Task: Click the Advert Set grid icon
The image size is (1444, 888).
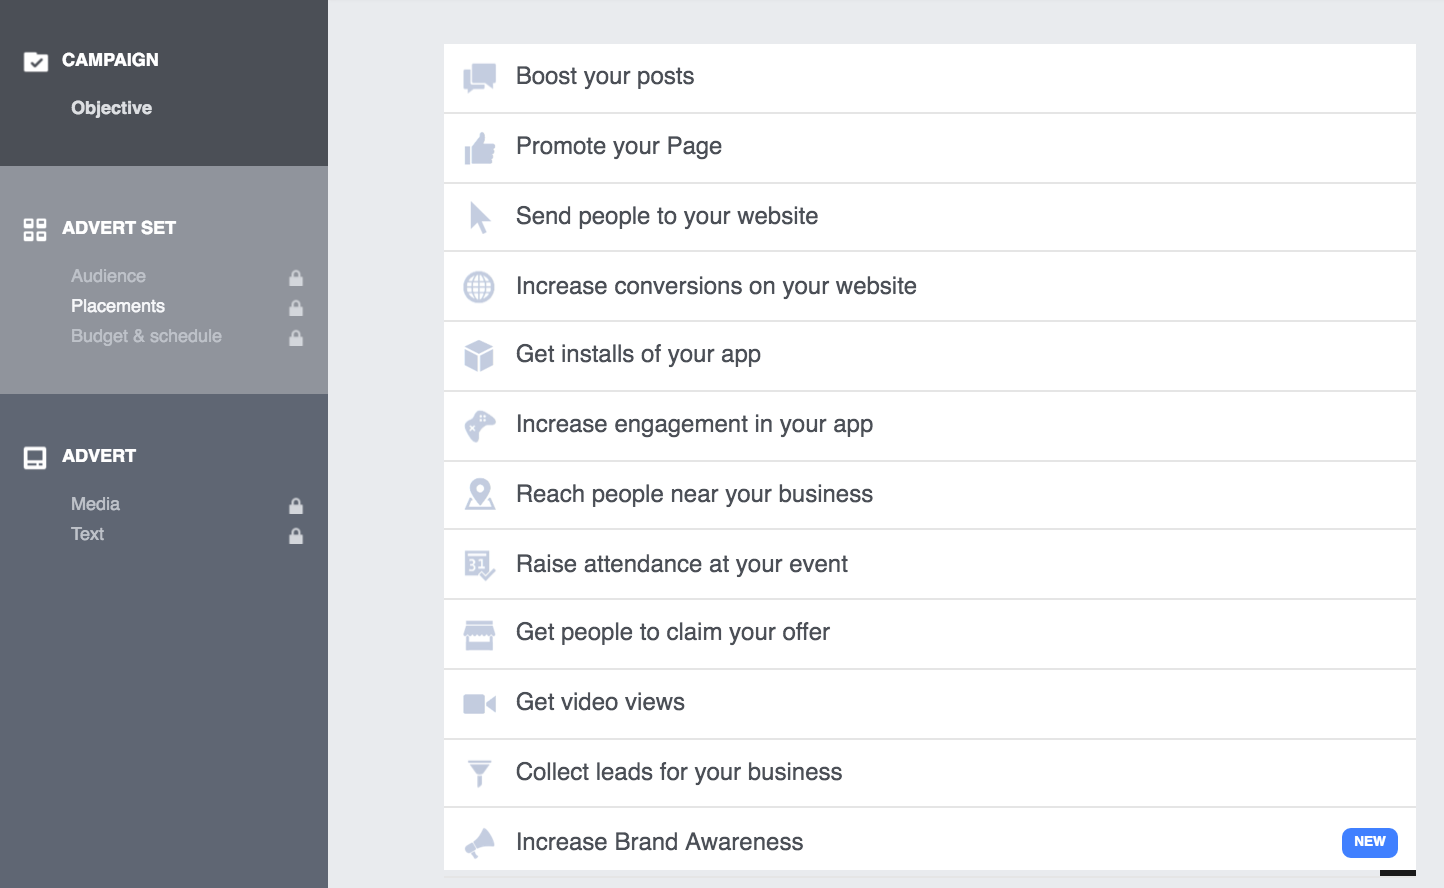Action: click(35, 230)
